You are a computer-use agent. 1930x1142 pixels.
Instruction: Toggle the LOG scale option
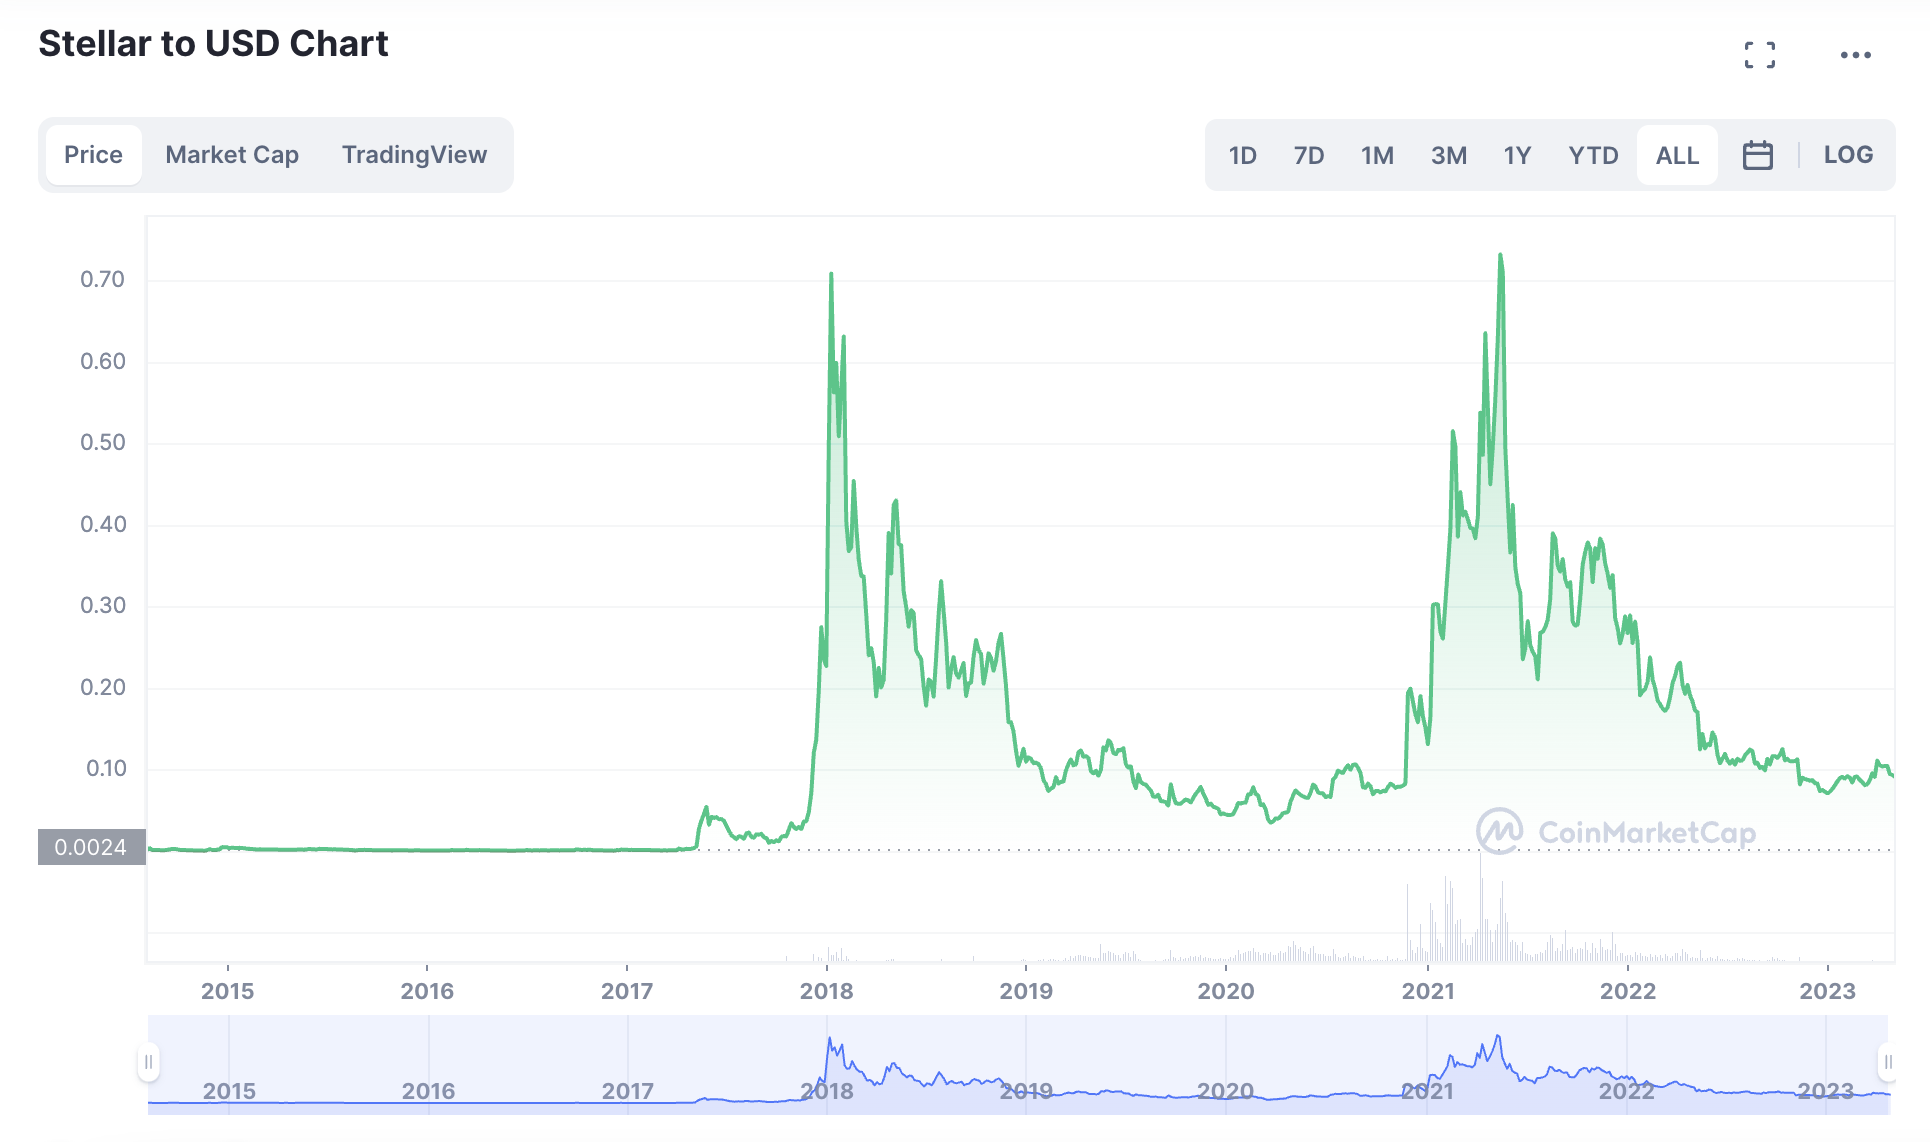click(1848, 155)
